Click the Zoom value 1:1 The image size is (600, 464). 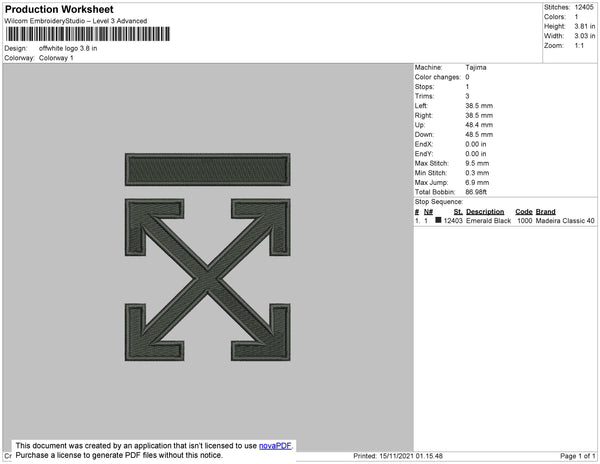click(x=579, y=46)
